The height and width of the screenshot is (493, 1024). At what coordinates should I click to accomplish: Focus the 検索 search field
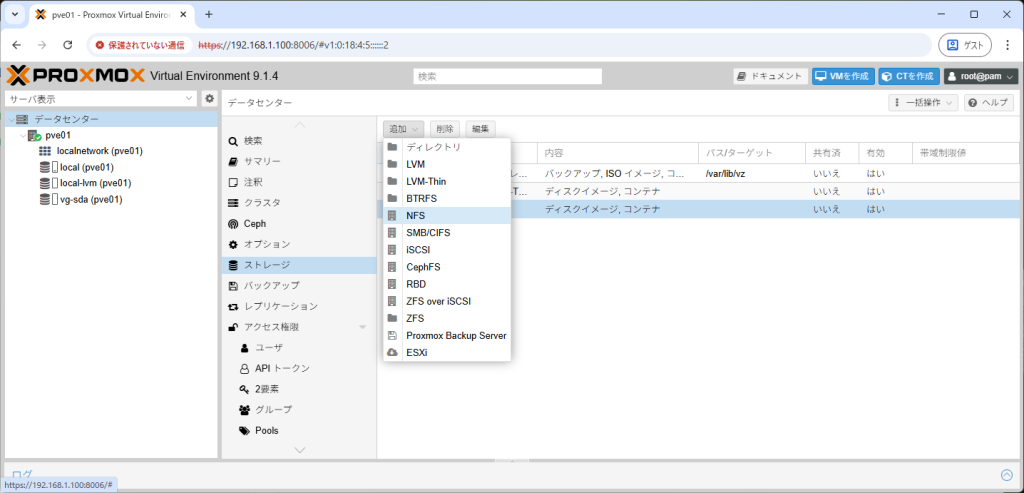coord(507,76)
